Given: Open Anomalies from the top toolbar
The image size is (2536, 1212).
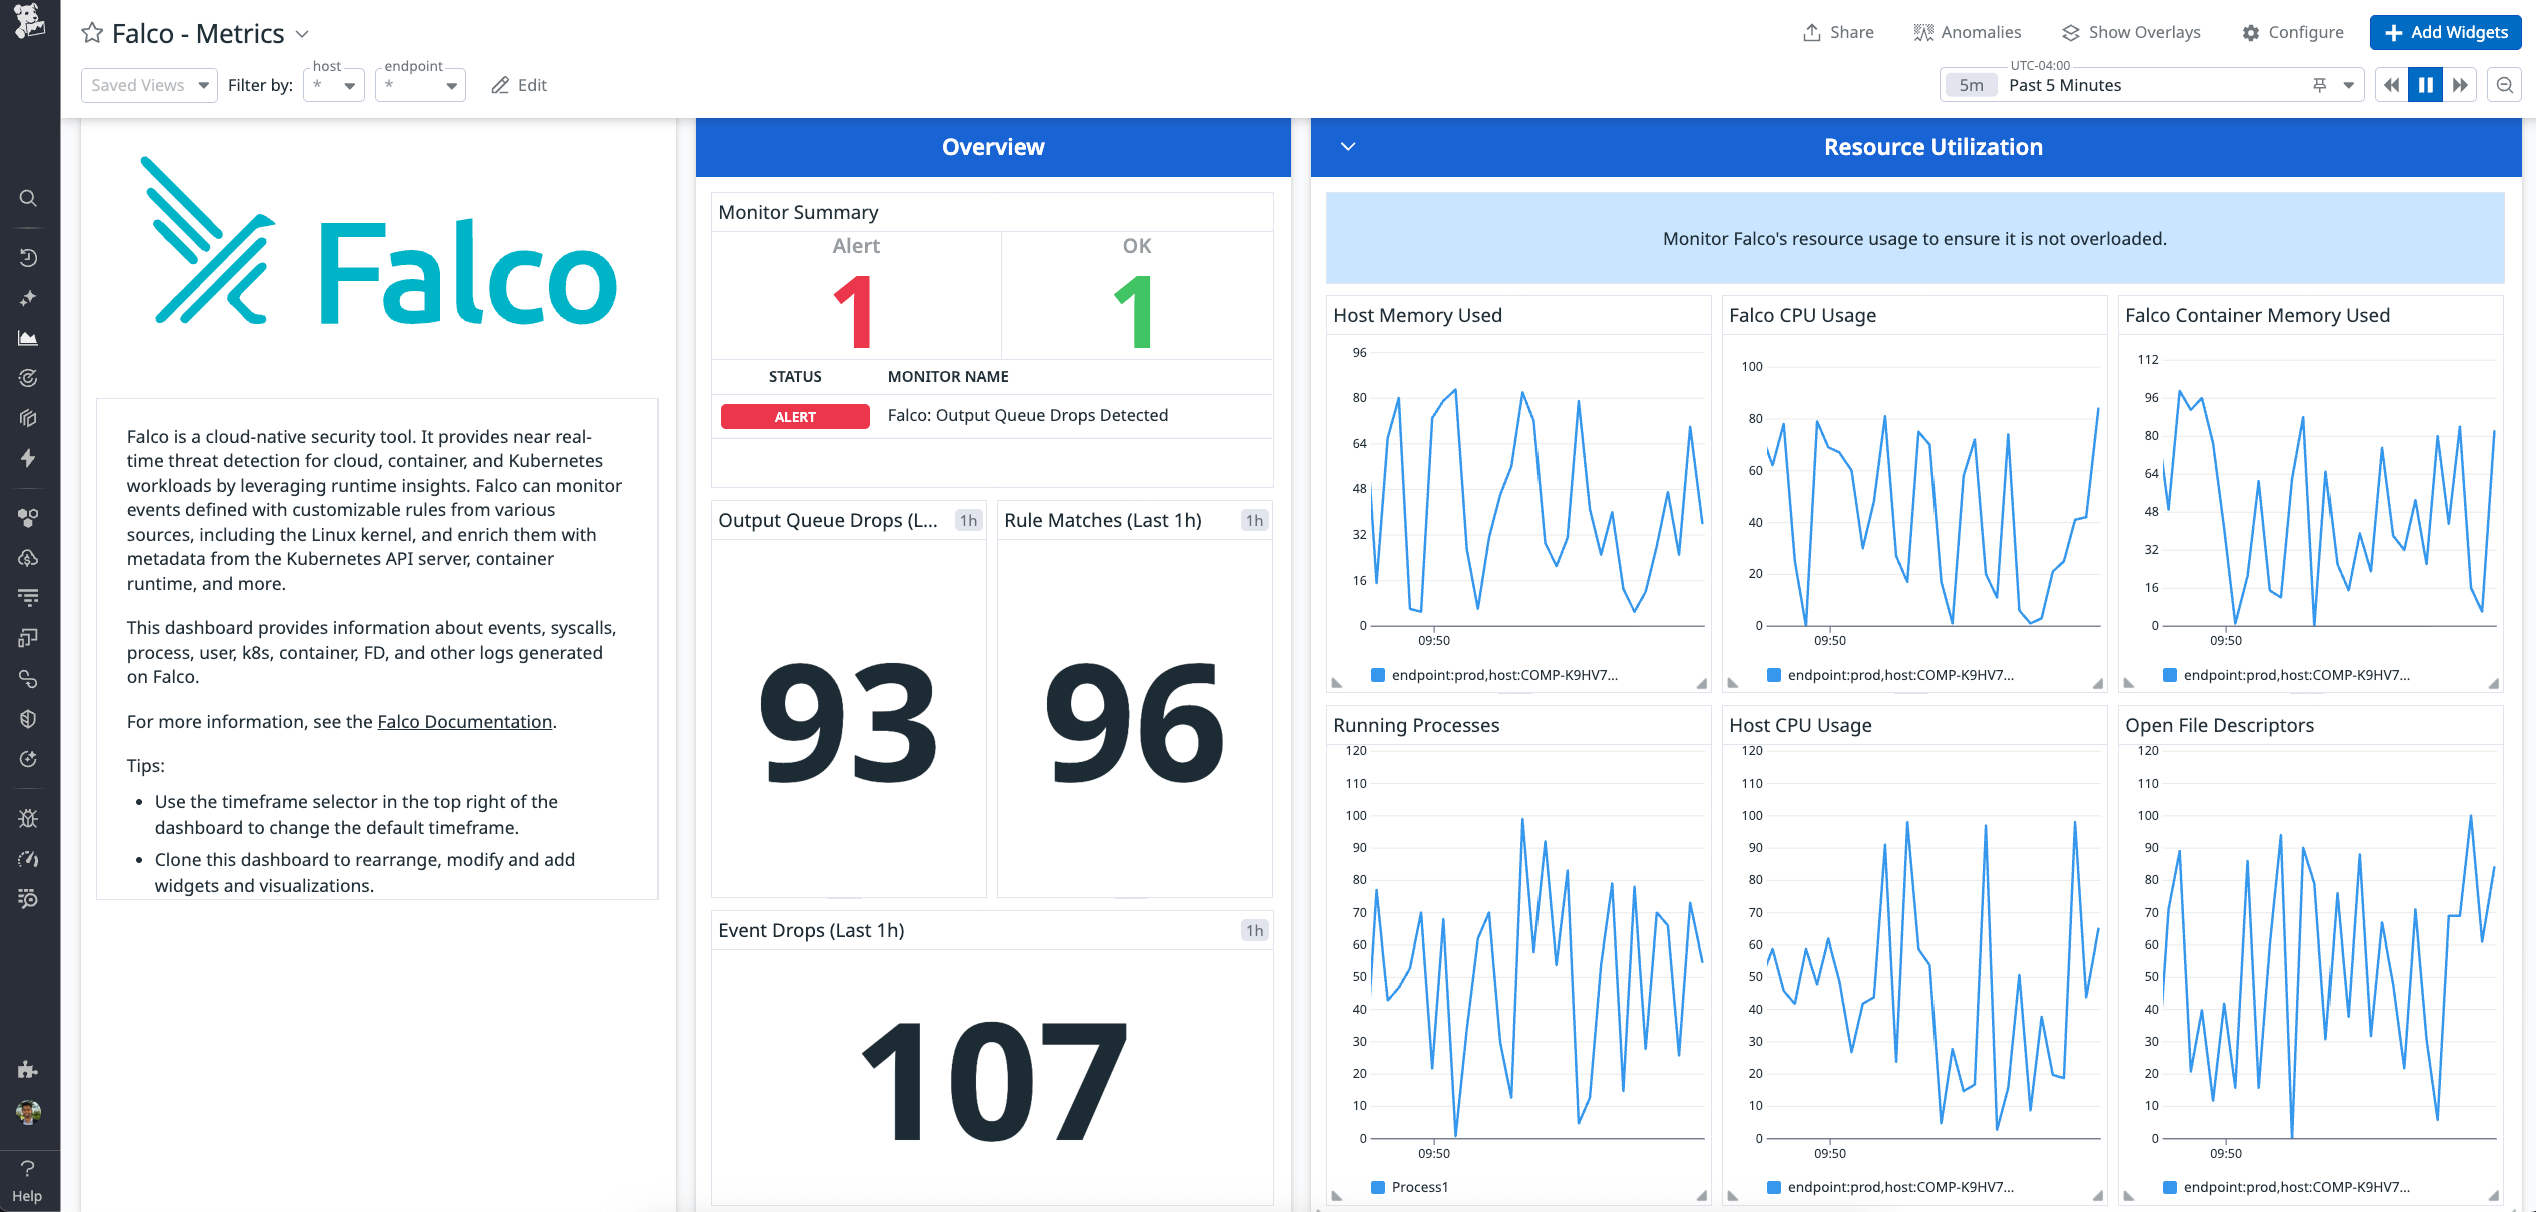Looking at the screenshot, I should click(1966, 31).
